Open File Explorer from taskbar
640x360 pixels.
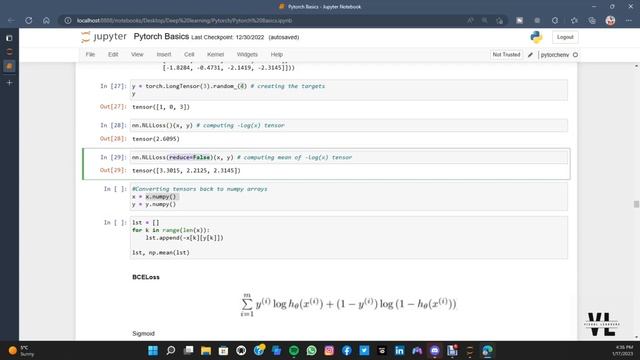pos(206,351)
